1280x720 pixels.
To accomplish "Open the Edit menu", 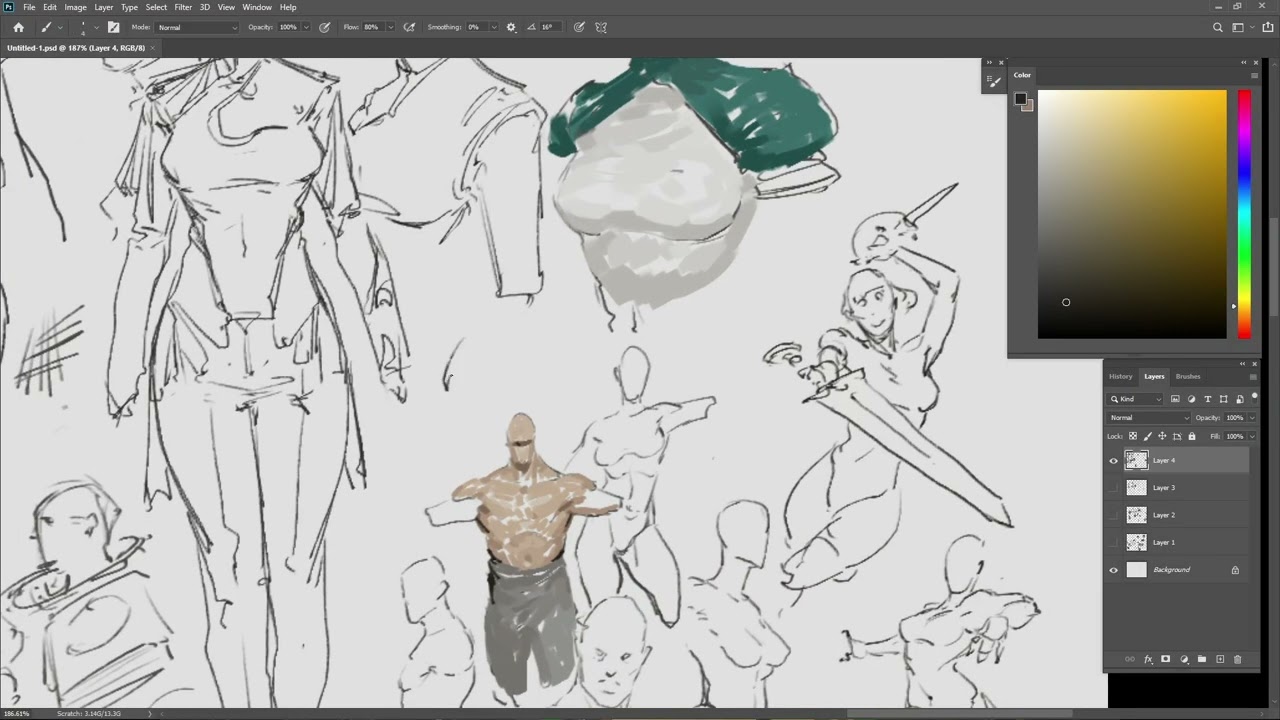I will [x=50, y=7].
